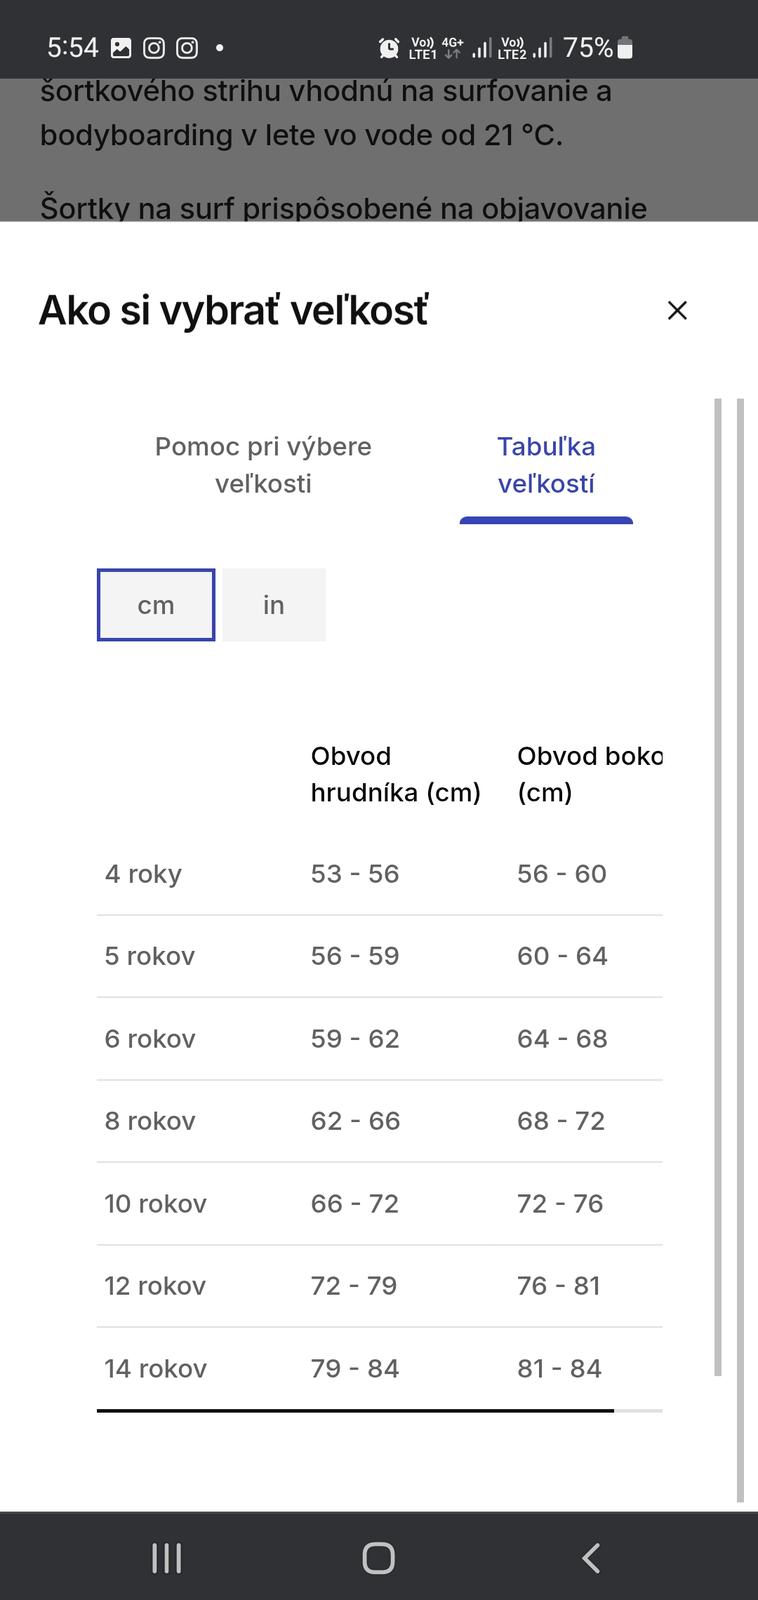The image size is (758, 1600).
Task: Switch to Pomoc pri výbere veľkosti tab
Action: (x=263, y=465)
